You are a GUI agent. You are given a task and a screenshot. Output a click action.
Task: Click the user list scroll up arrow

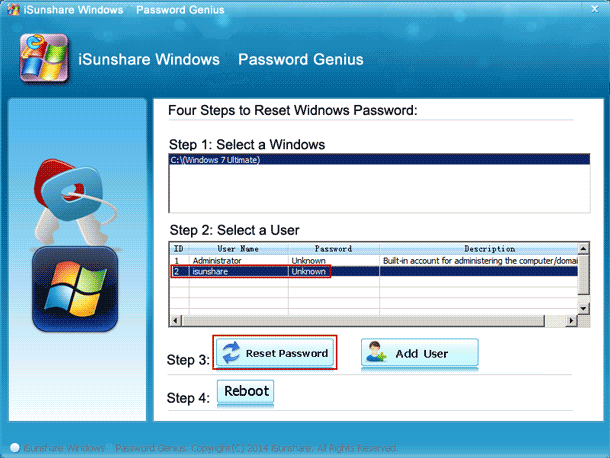[x=583, y=248]
